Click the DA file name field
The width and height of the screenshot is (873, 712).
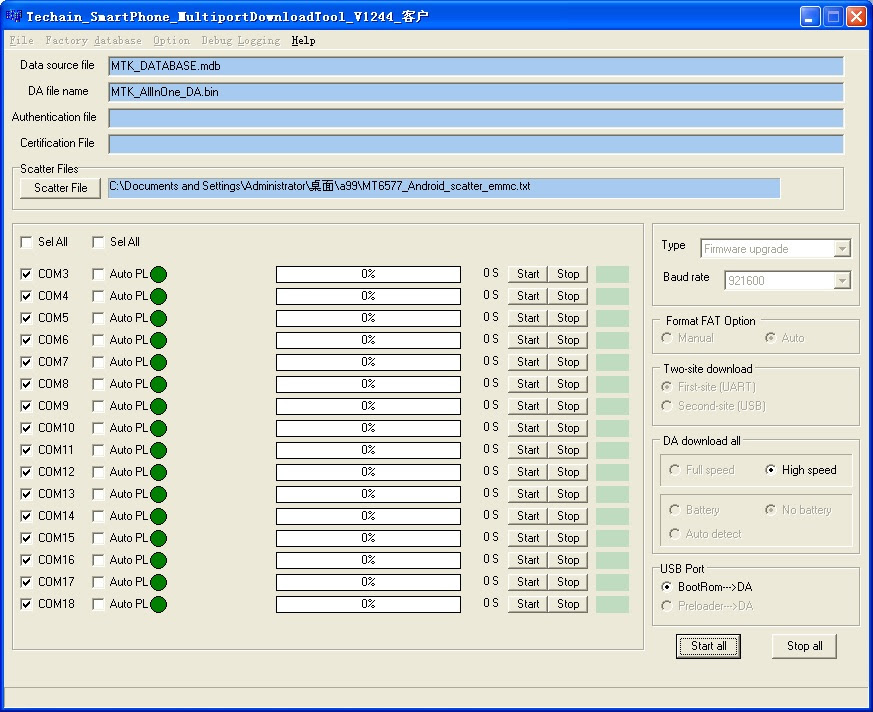[x=476, y=92]
